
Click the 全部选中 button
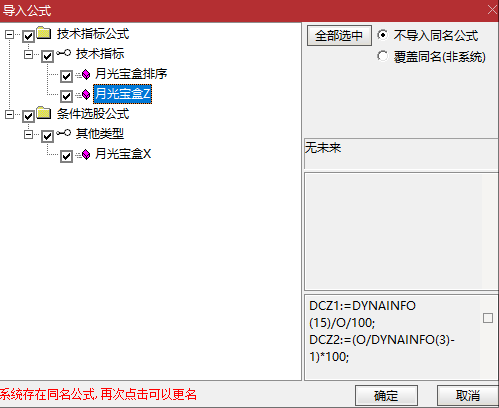pyautogui.click(x=339, y=36)
